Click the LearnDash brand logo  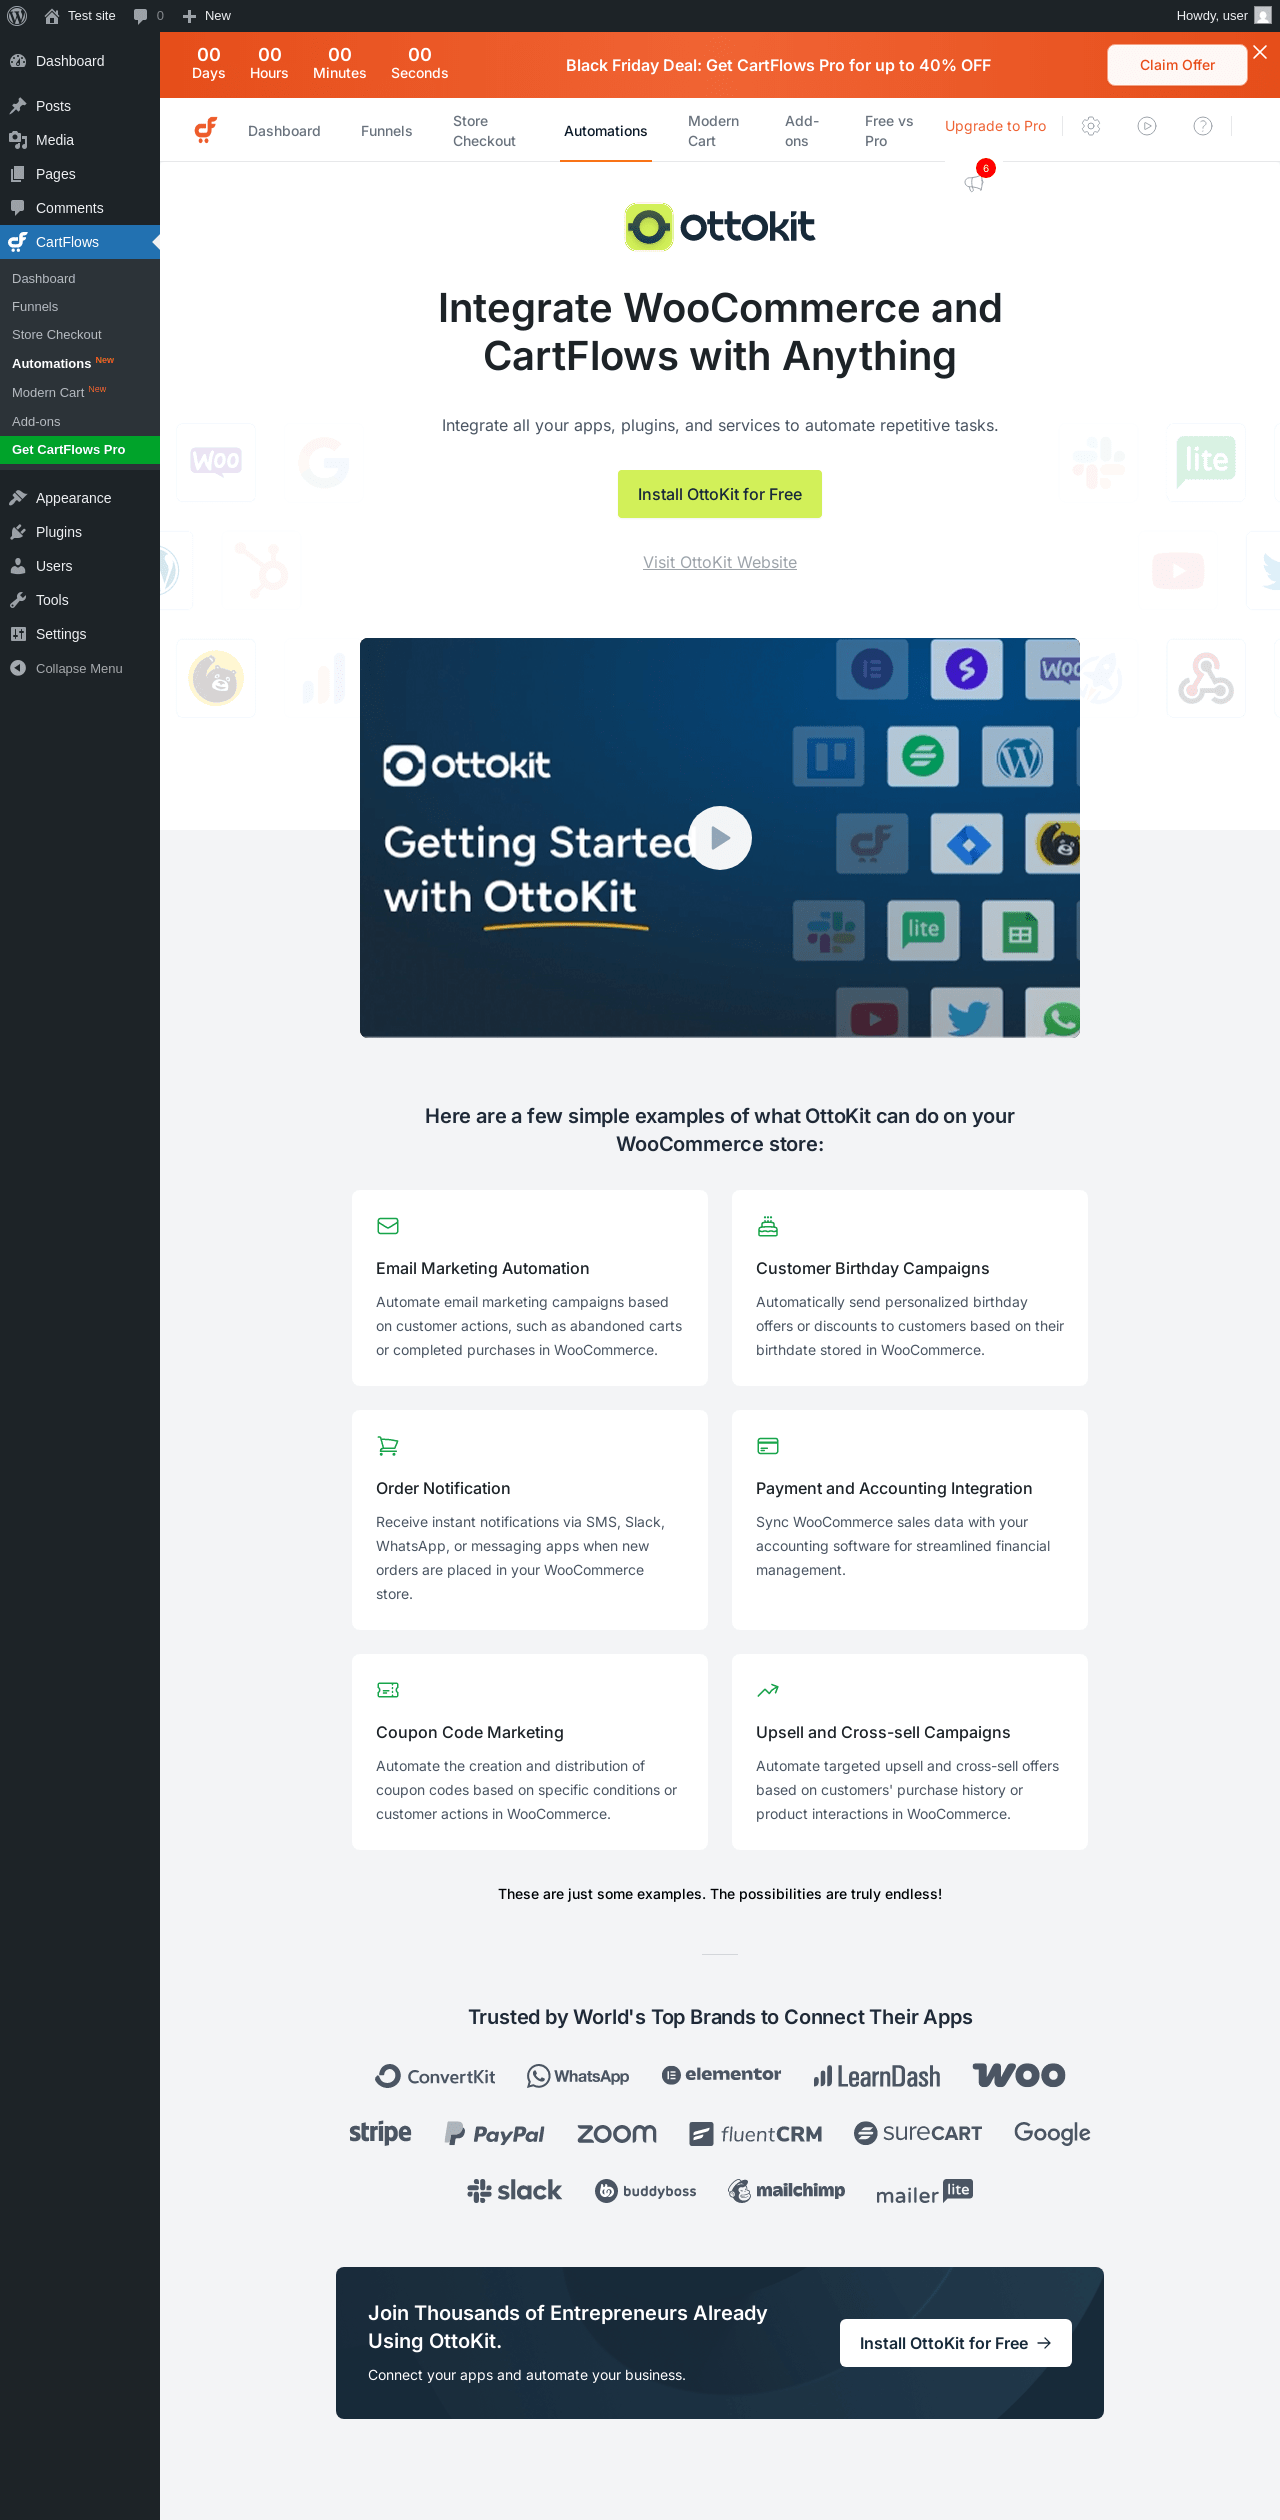click(877, 2076)
